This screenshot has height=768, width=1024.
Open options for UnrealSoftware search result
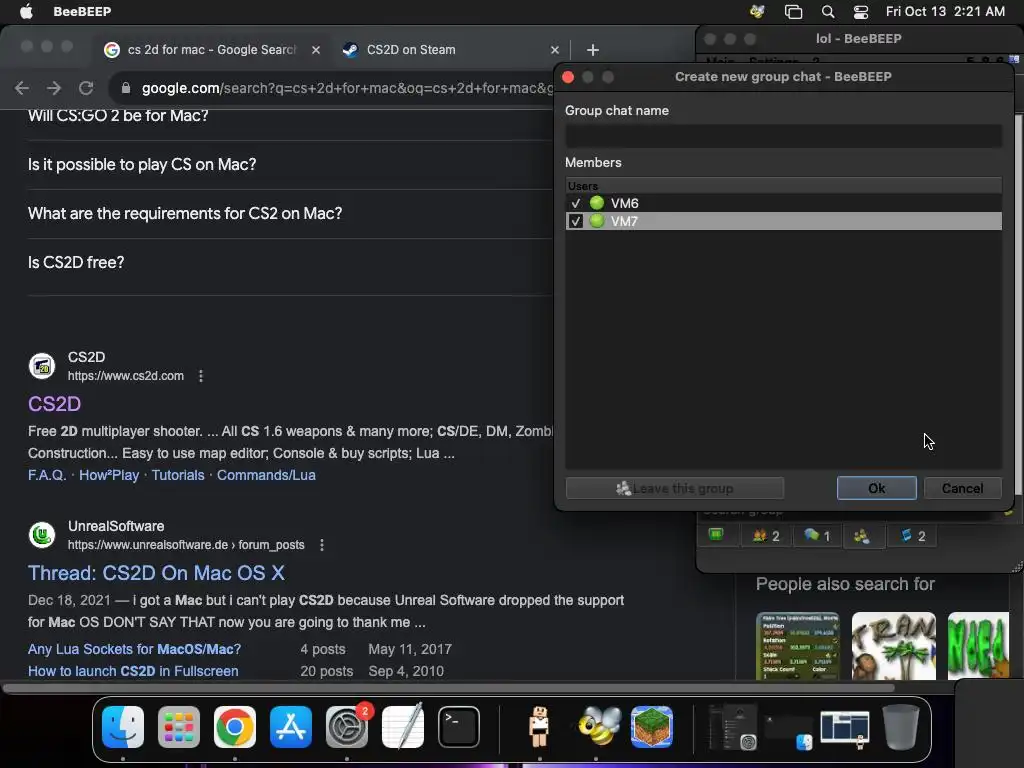pos(322,545)
